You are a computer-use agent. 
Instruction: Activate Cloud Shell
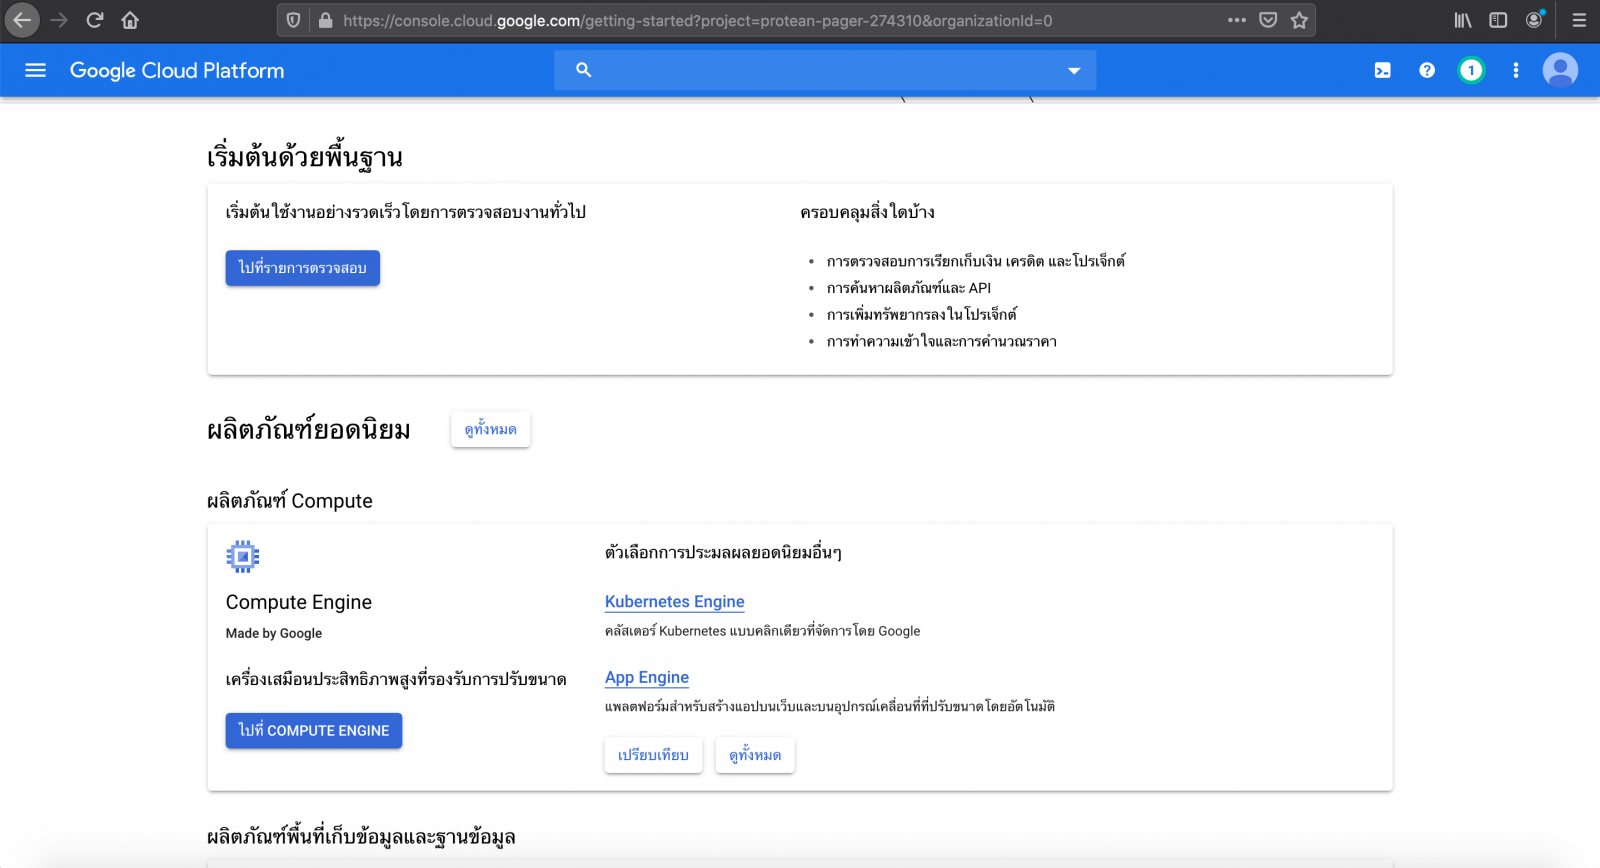point(1383,70)
